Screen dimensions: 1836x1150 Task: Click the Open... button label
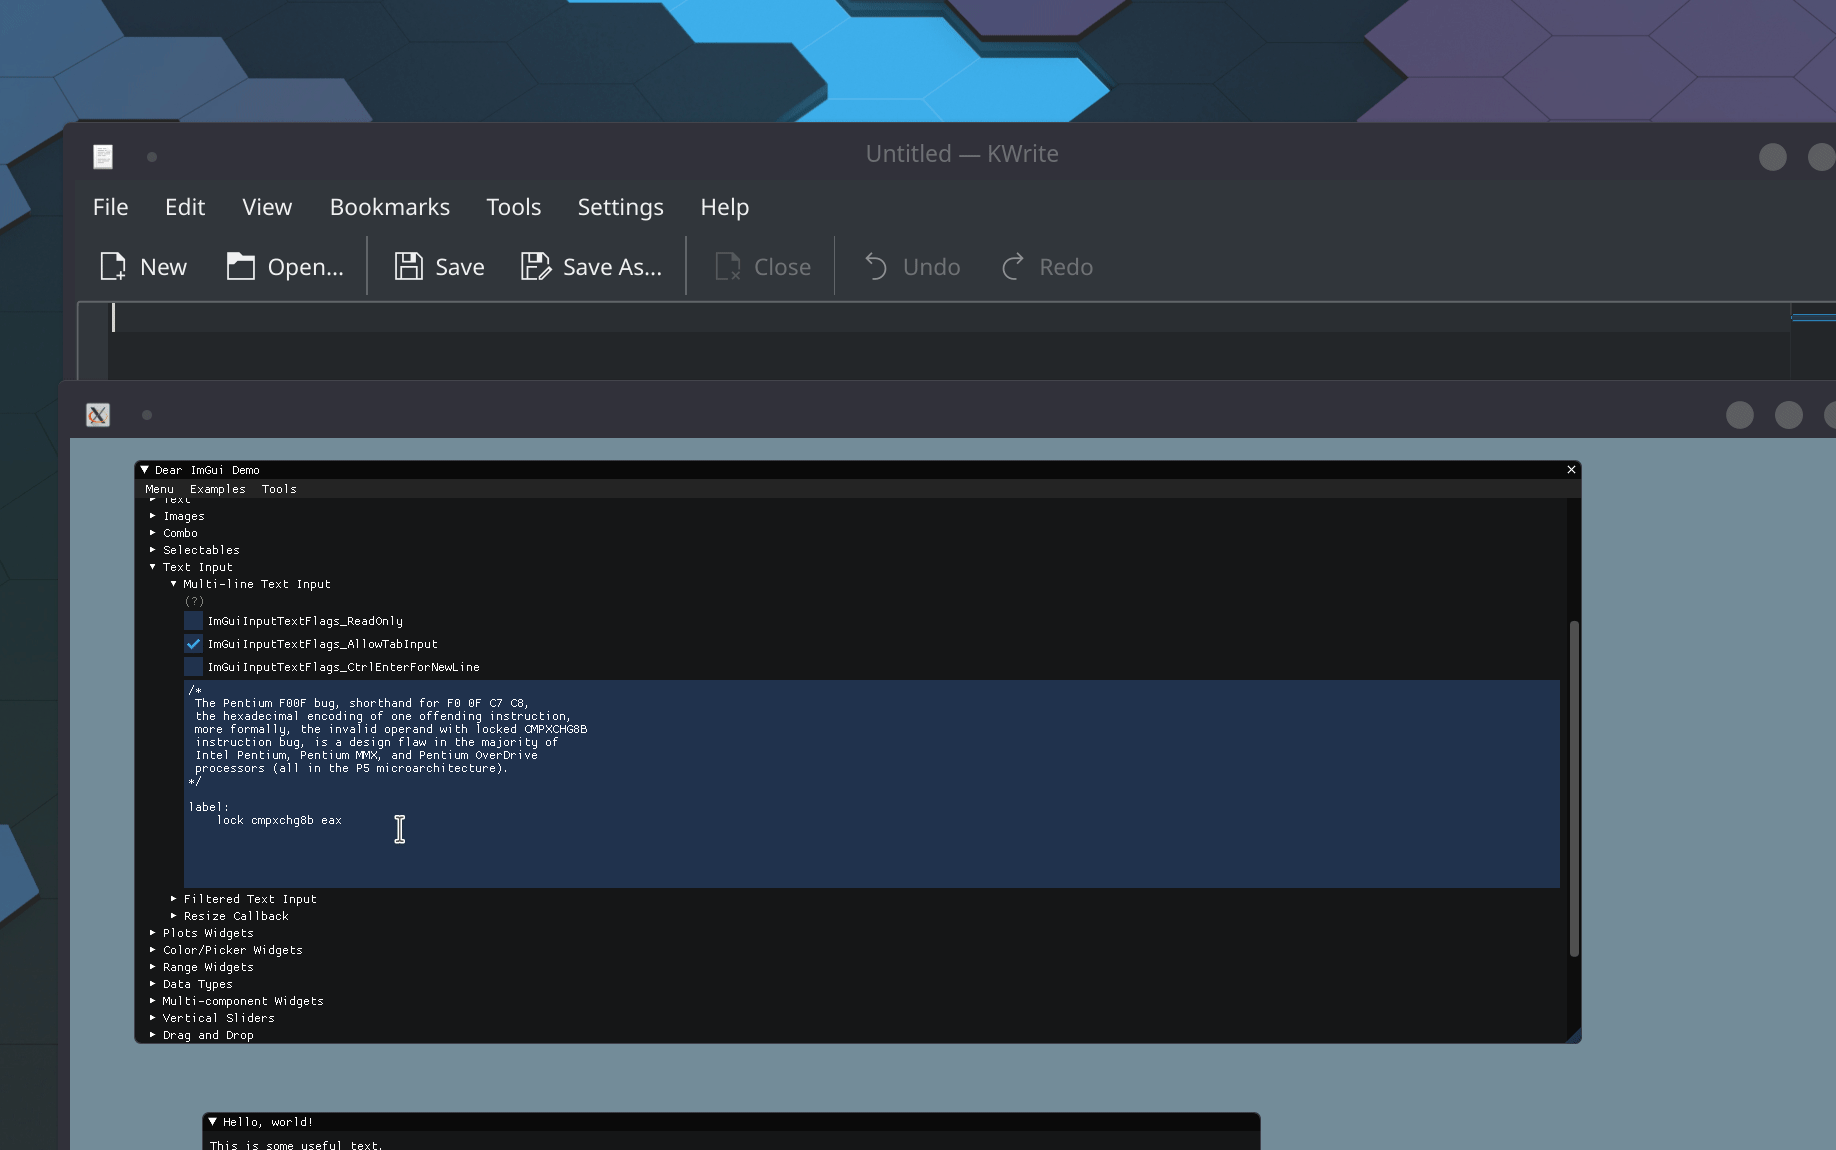(305, 267)
